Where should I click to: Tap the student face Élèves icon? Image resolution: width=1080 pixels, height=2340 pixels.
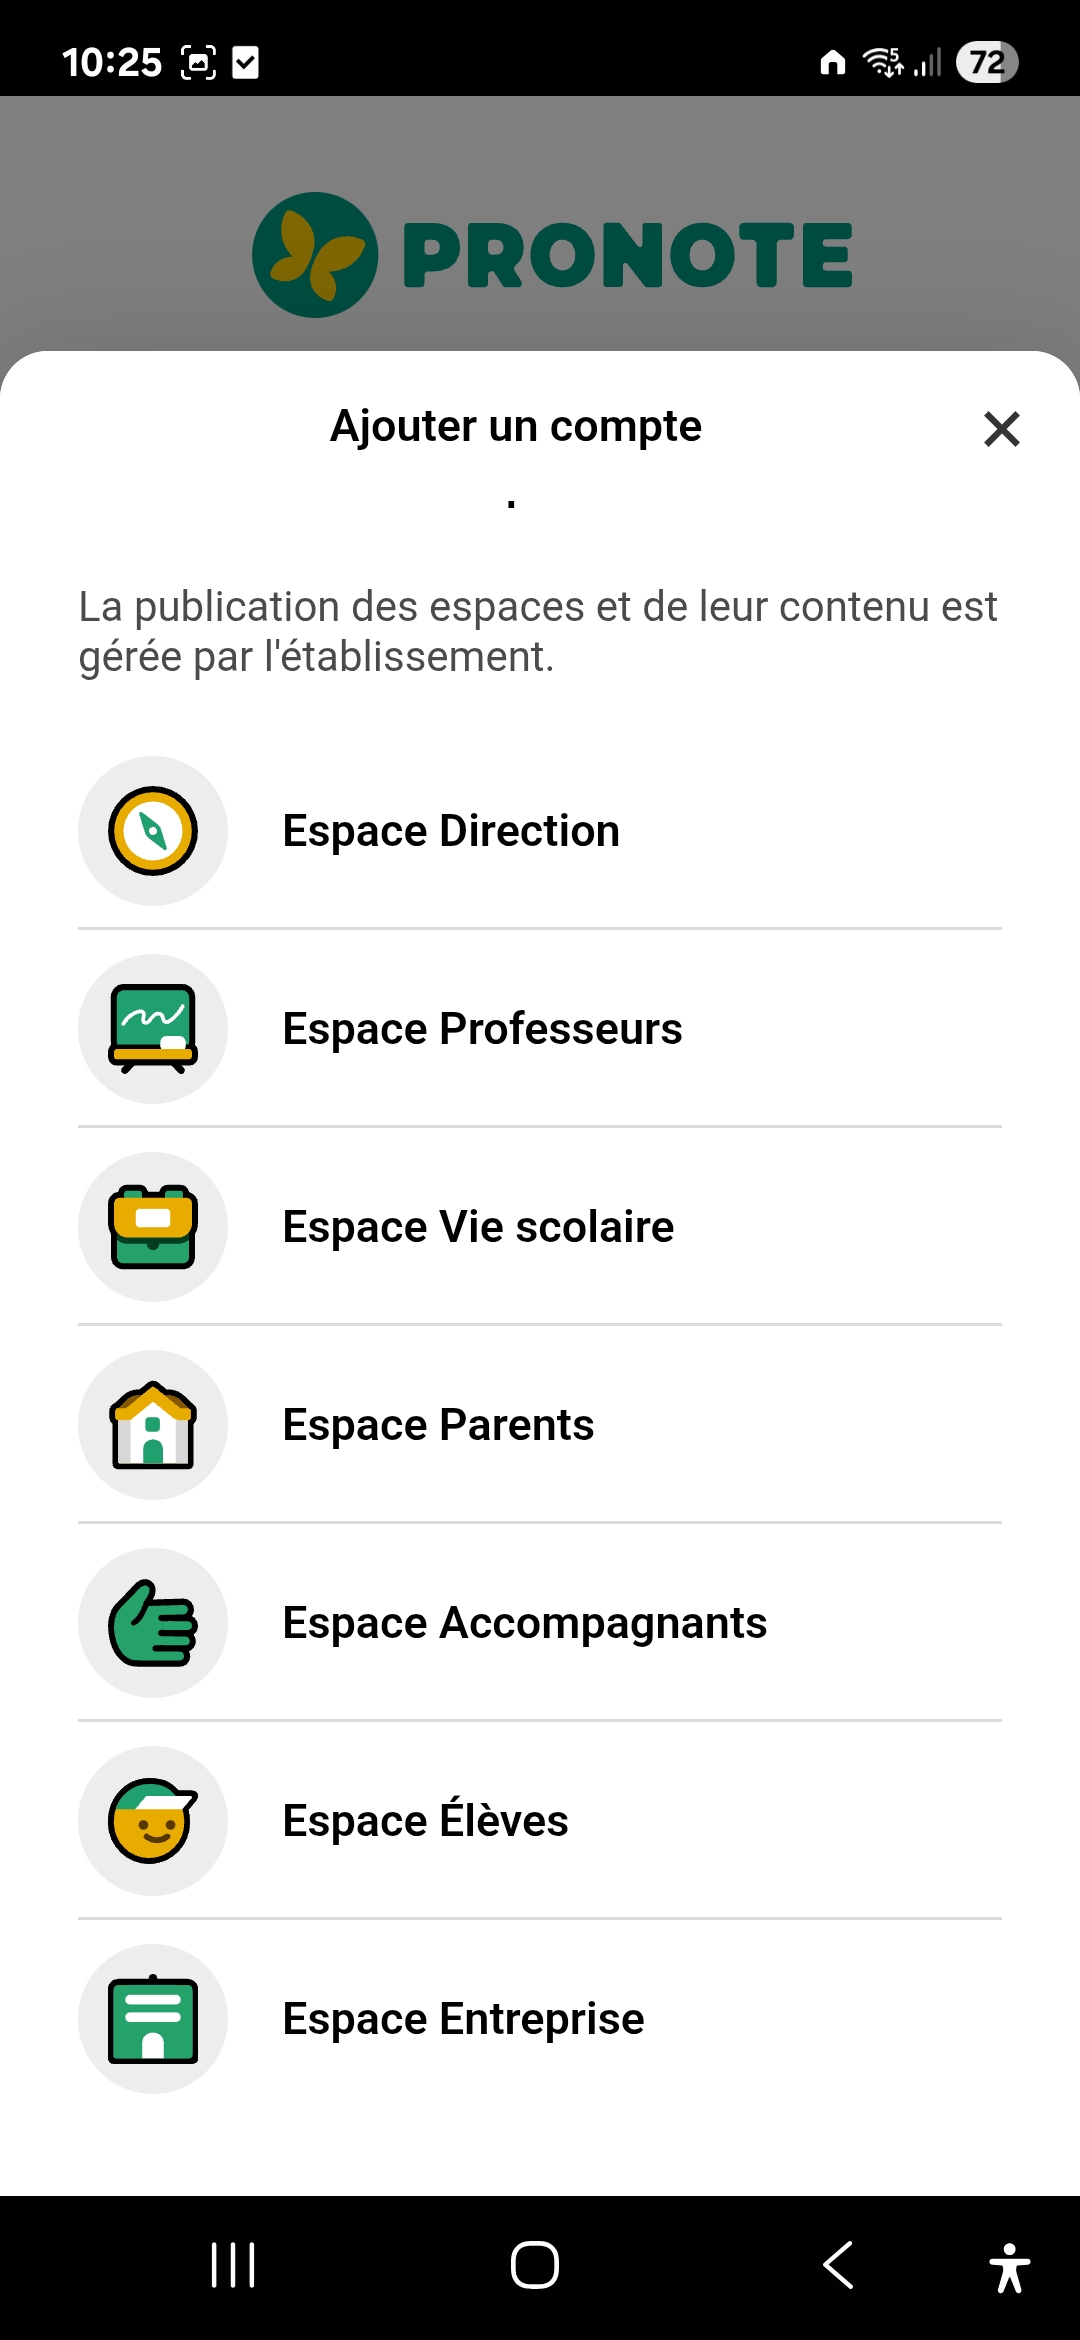tap(153, 1821)
